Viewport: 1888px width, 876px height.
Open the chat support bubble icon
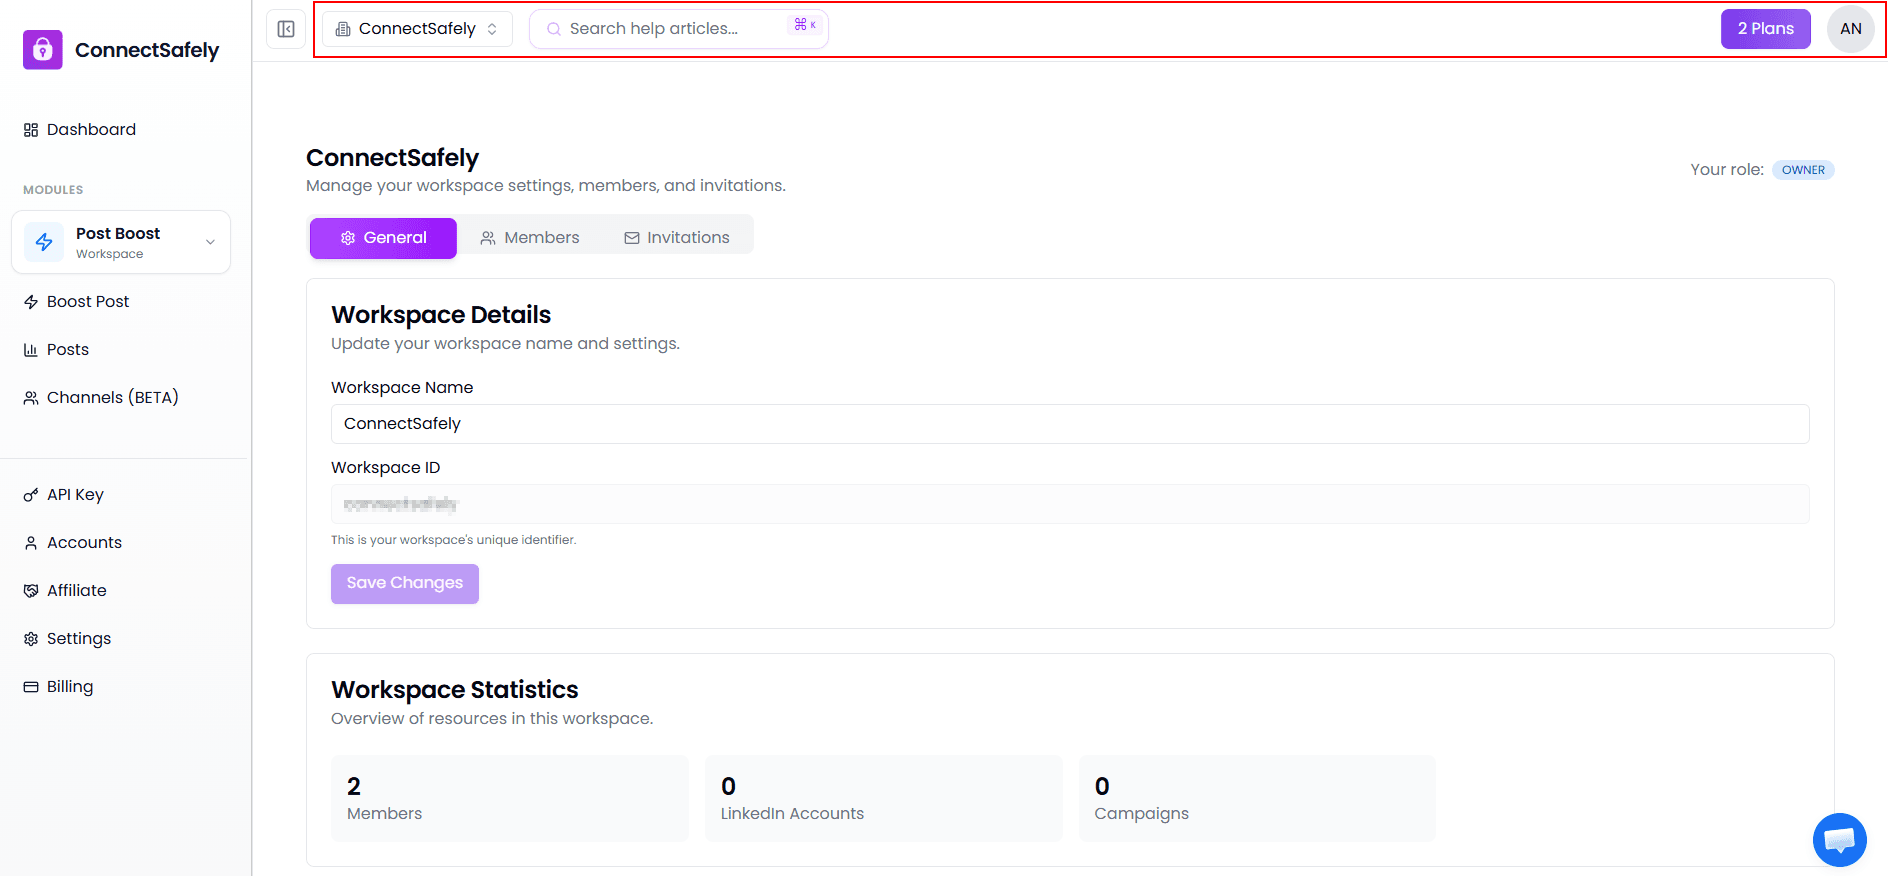tap(1839, 840)
